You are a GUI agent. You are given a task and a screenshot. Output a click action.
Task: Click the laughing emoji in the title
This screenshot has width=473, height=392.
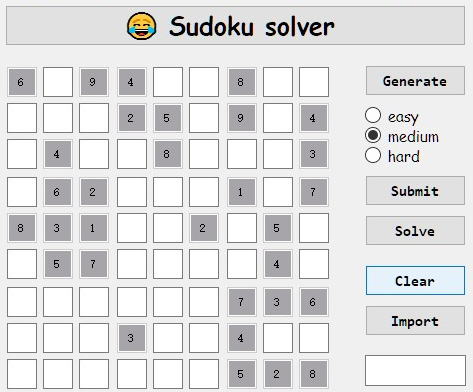pos(142,26)
